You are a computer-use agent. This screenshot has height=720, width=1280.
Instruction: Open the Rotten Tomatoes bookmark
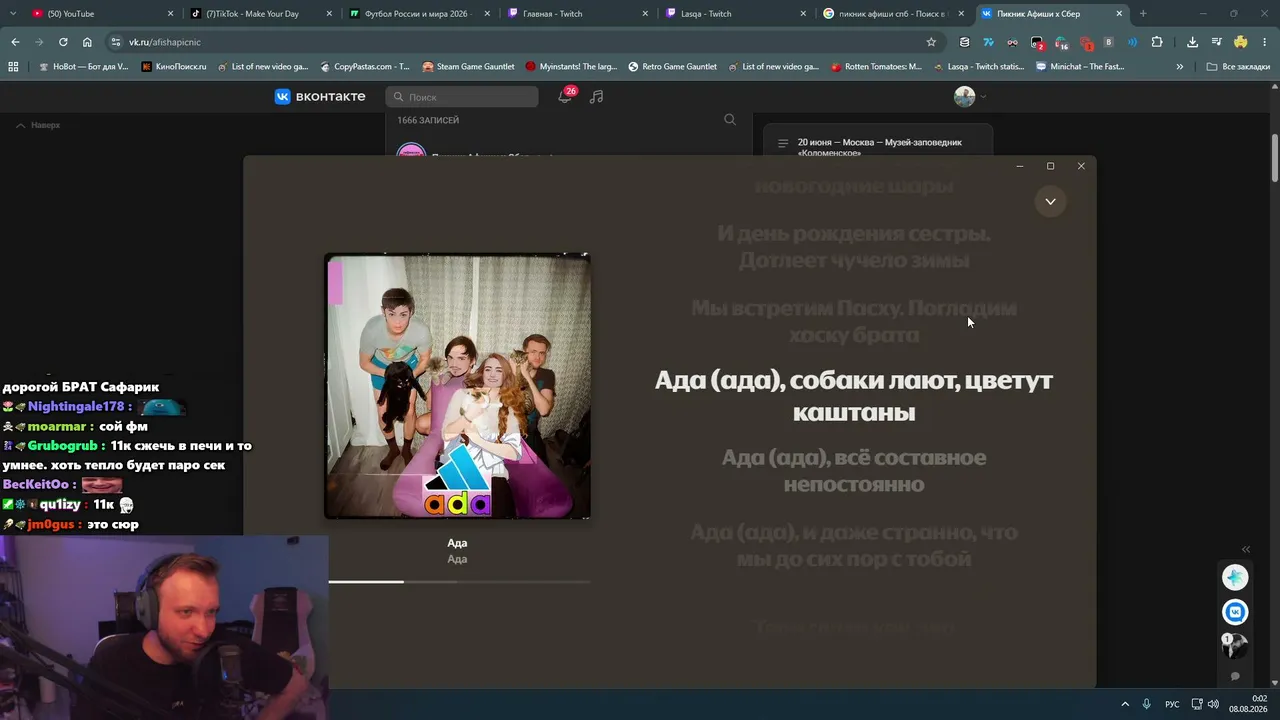(876, 67)
